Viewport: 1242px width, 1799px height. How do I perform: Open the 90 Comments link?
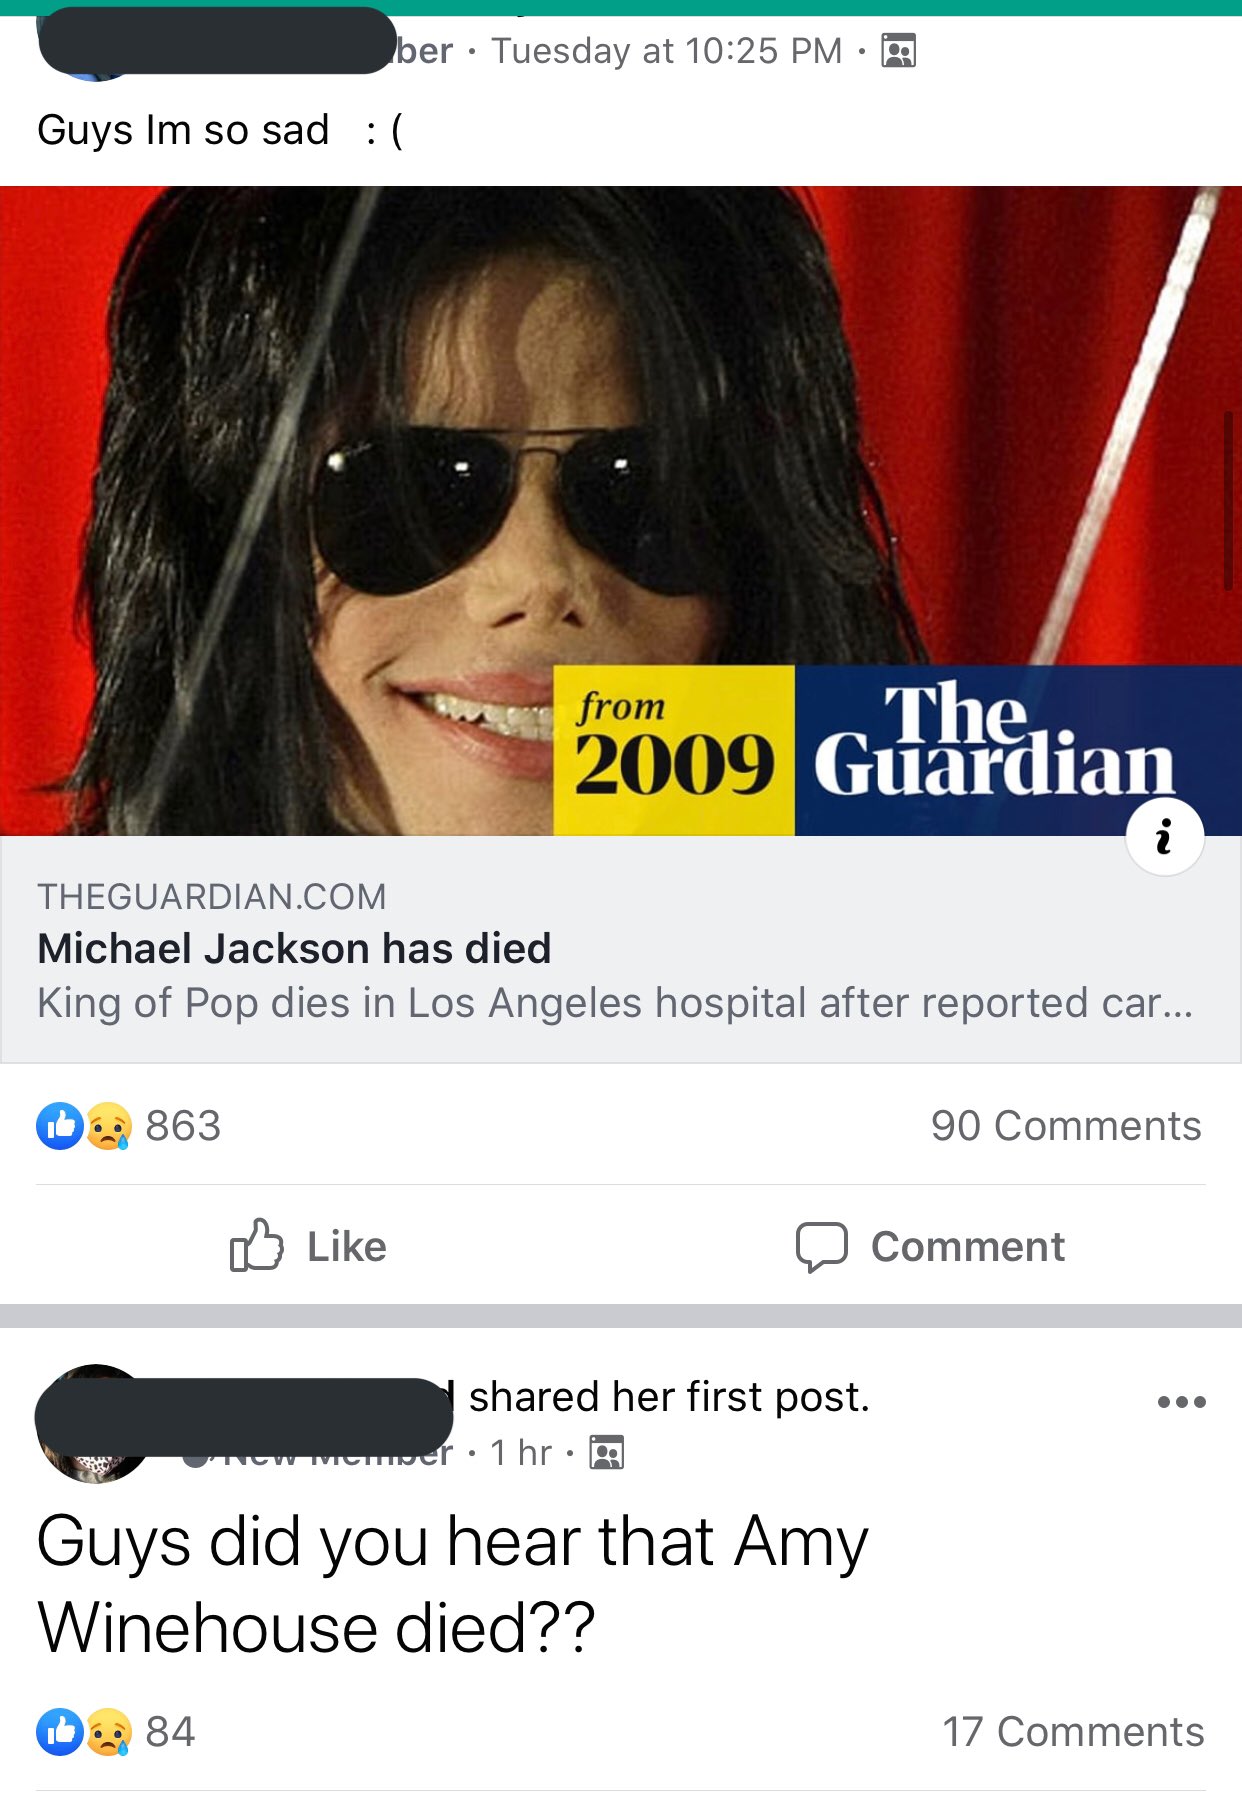(x=1066, y=1126)
